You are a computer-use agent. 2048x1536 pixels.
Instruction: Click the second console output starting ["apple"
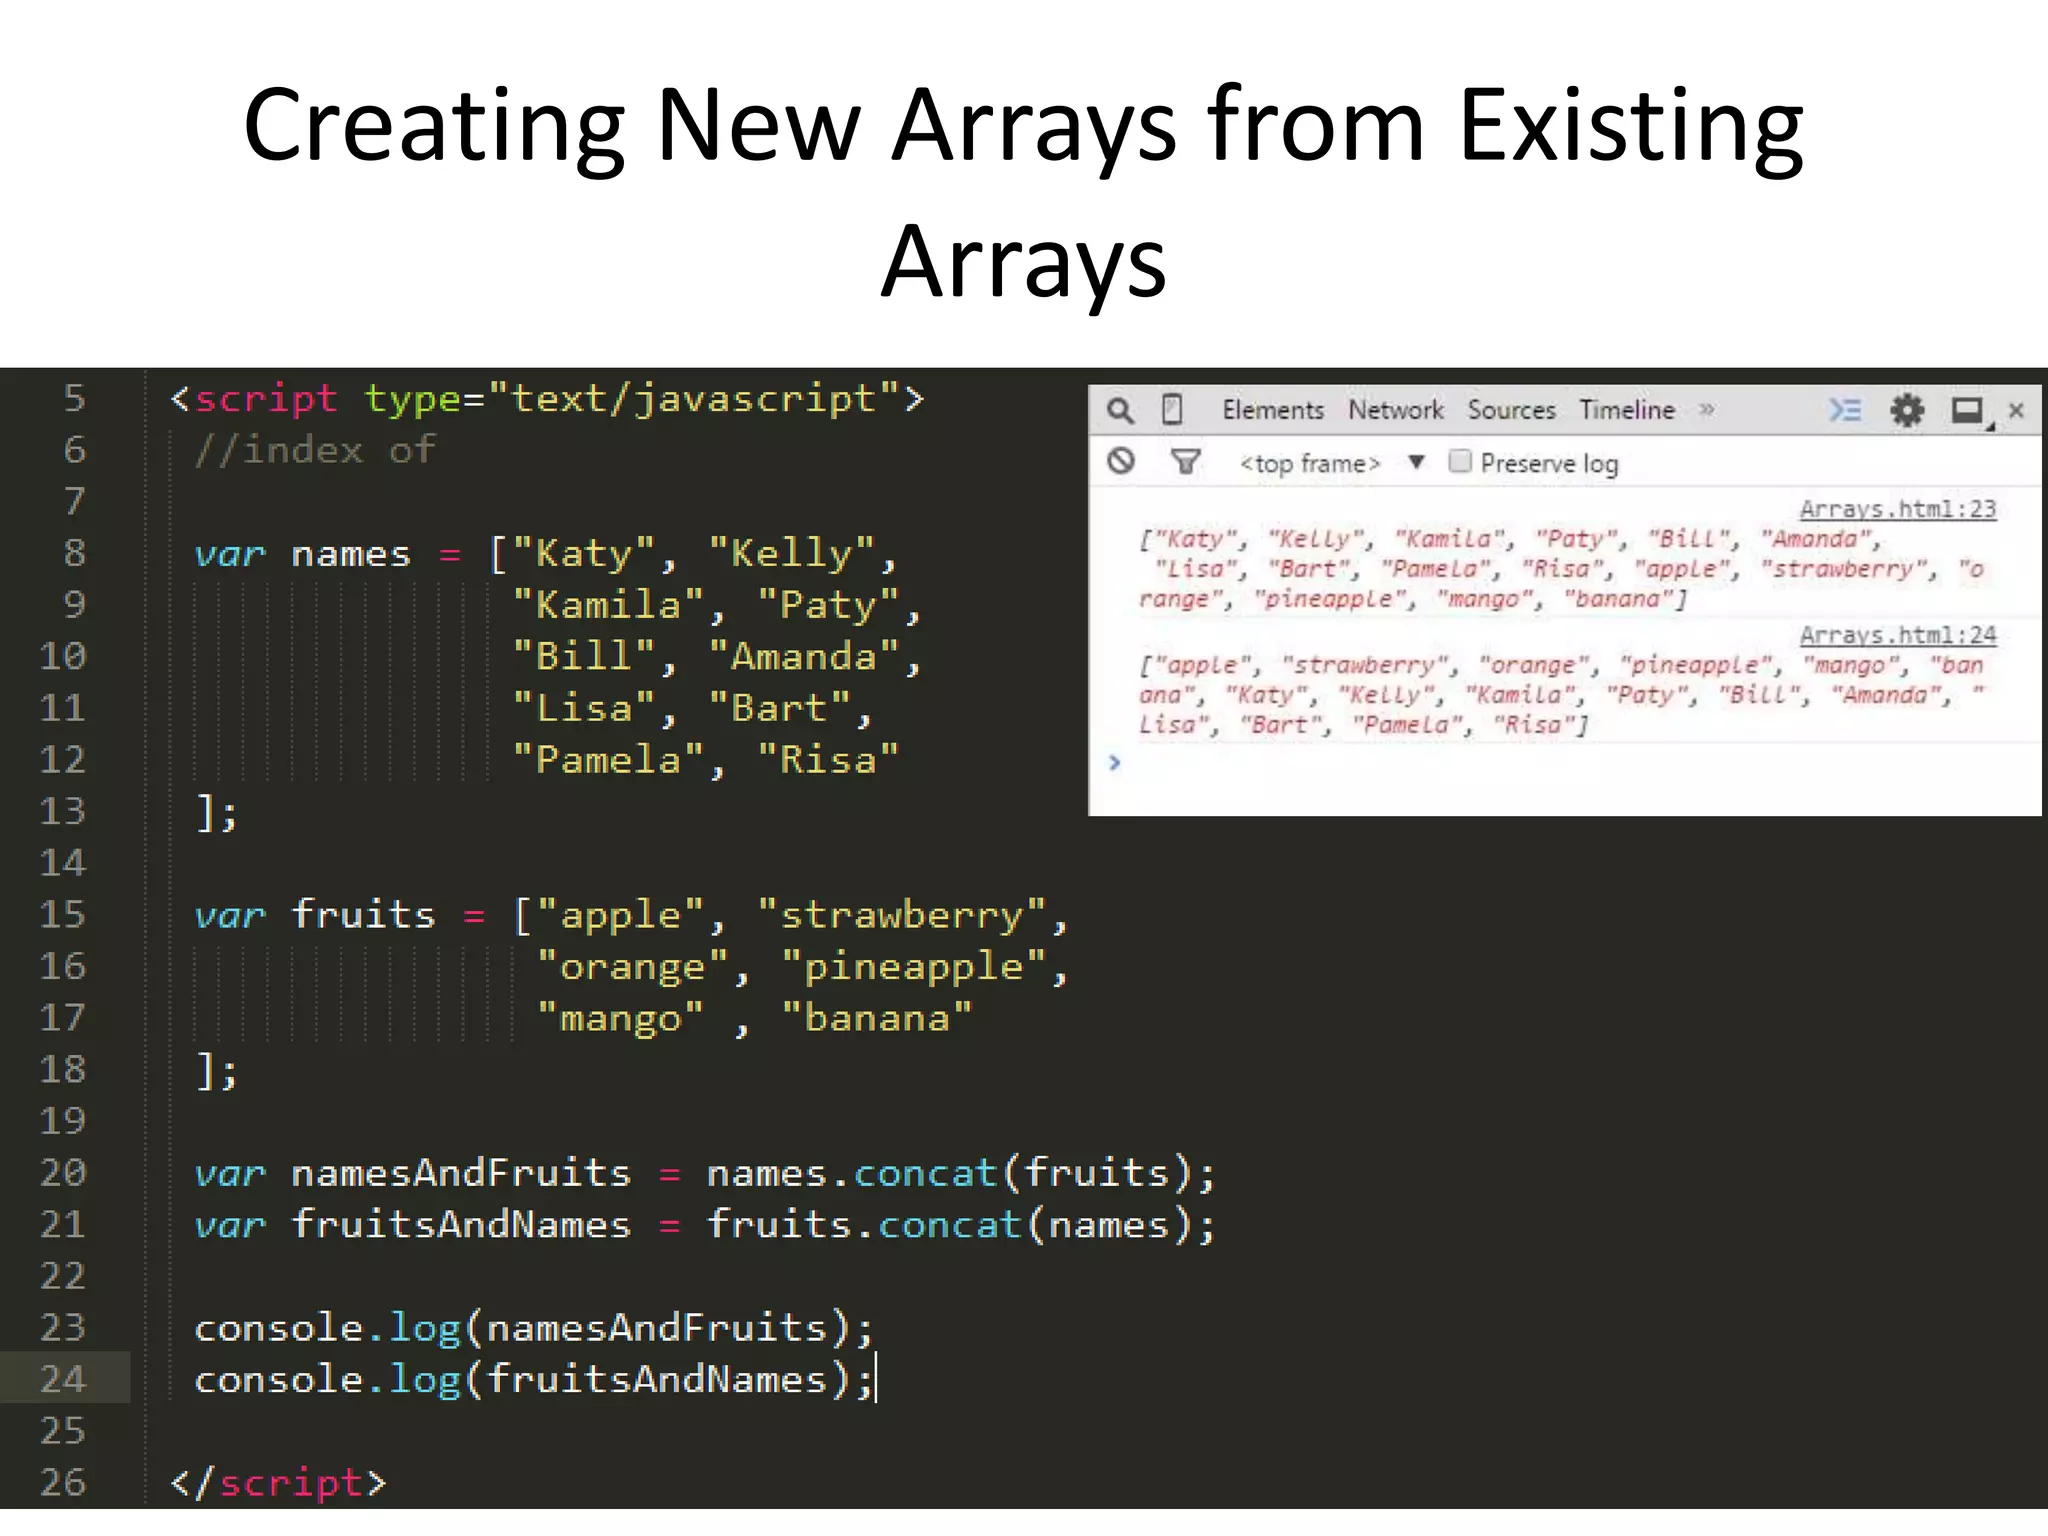[x=1562, y=695]
